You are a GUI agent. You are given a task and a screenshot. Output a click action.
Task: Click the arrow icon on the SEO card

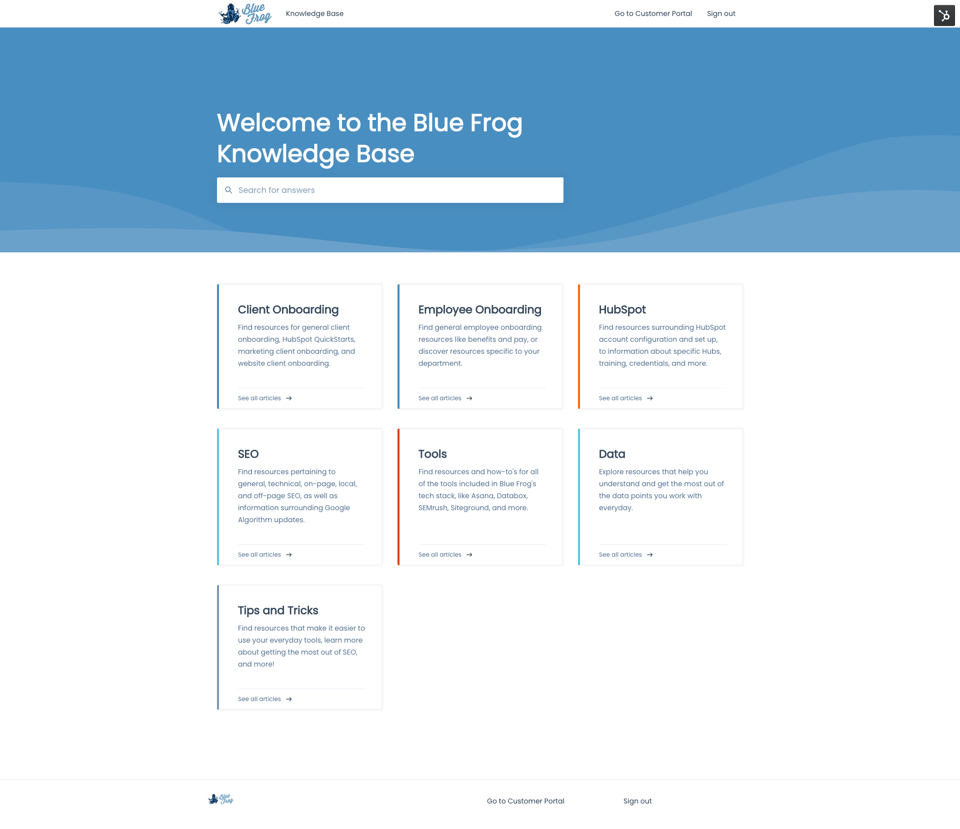coord(290,554)
